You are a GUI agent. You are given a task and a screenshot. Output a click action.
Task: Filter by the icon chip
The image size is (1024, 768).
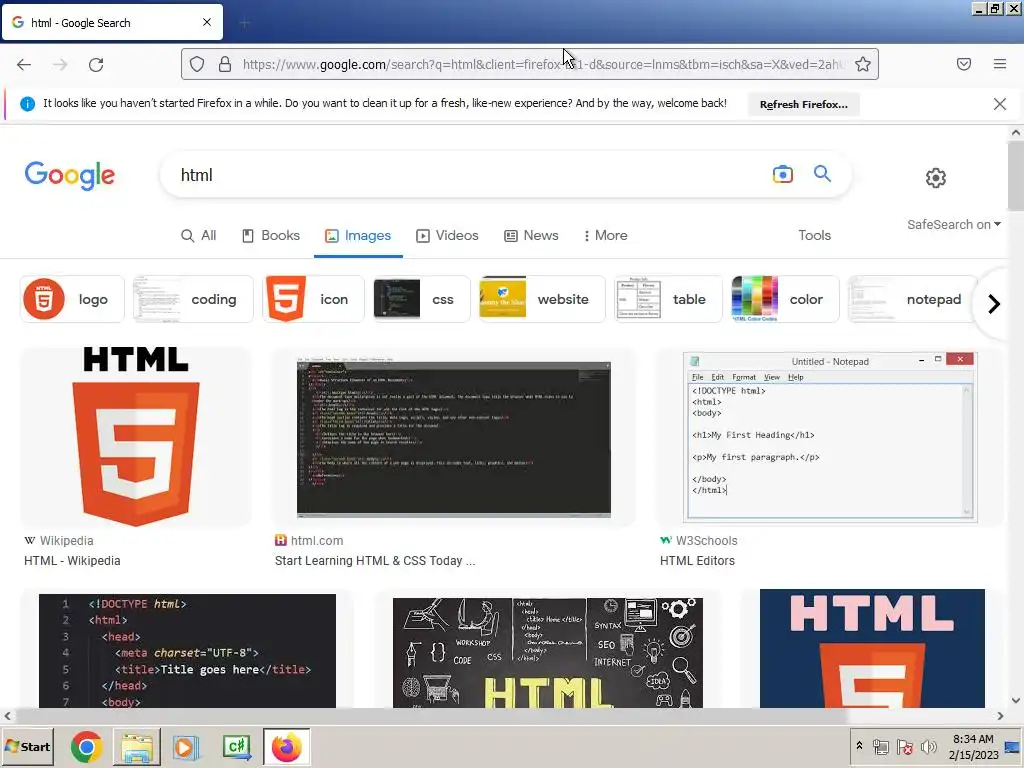coord(313,299)
